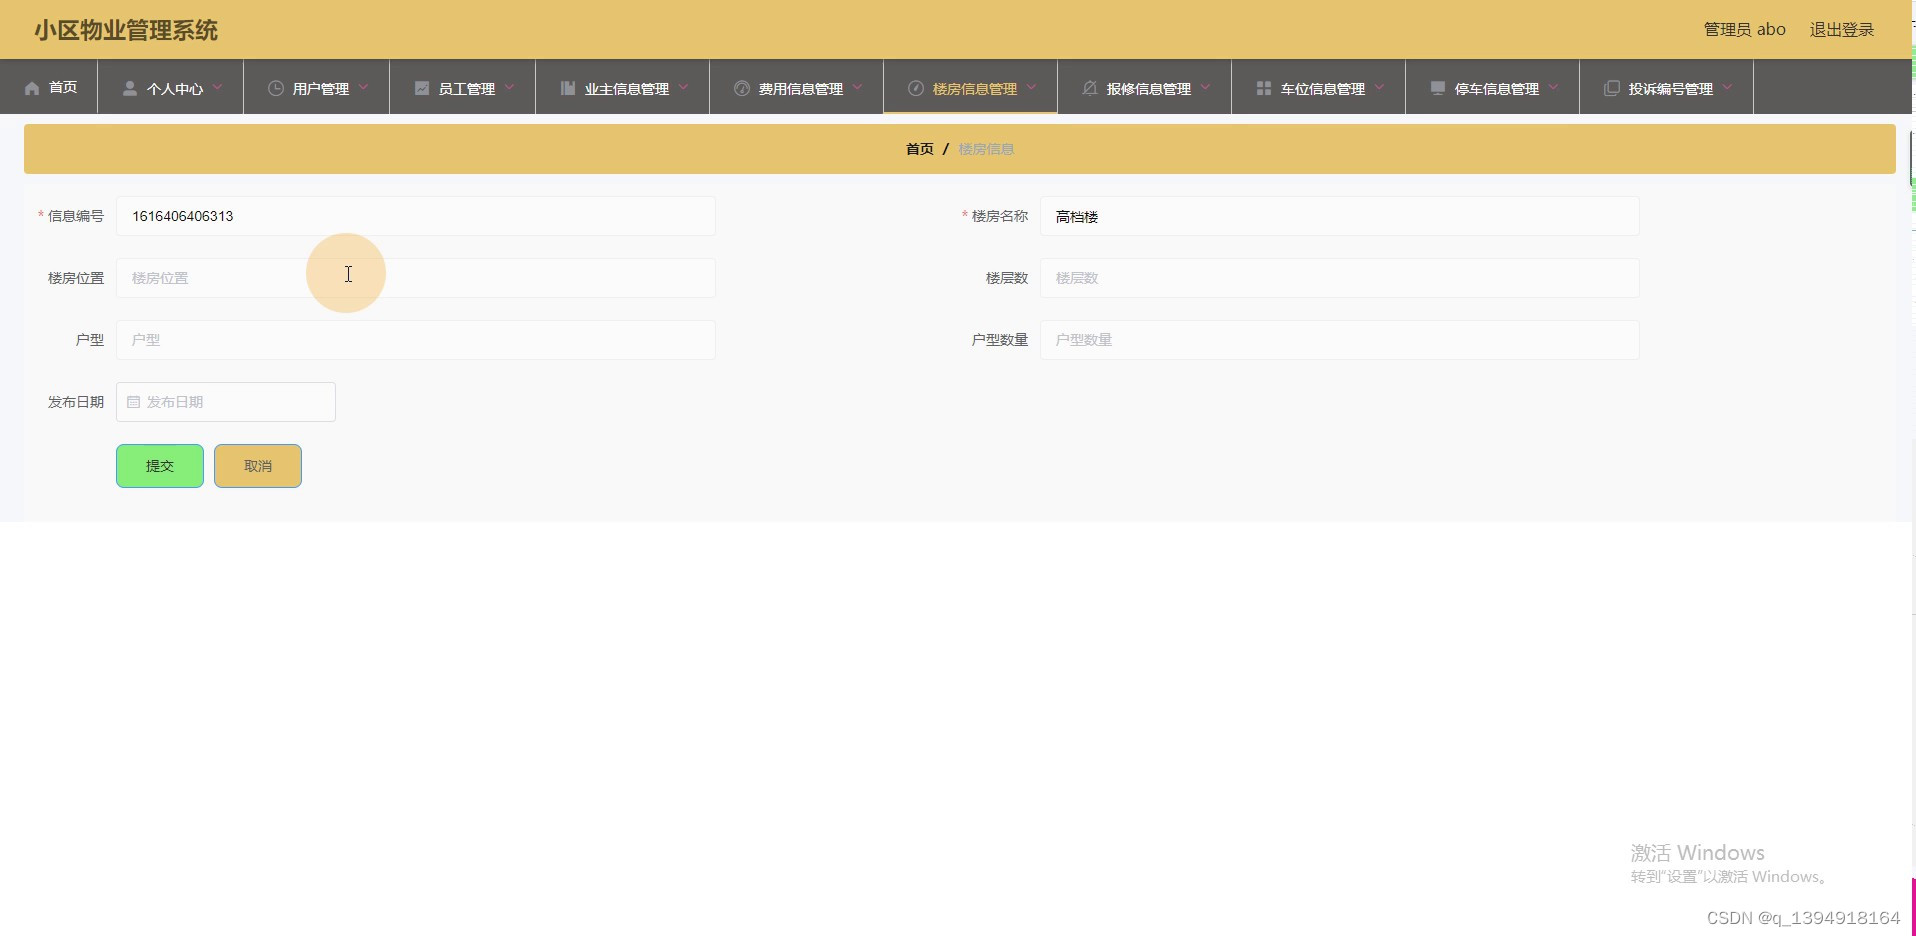Expand the 业主信息管理 dropdown arrow
This screenshot has width=1916, height=936.
[683, 87]
